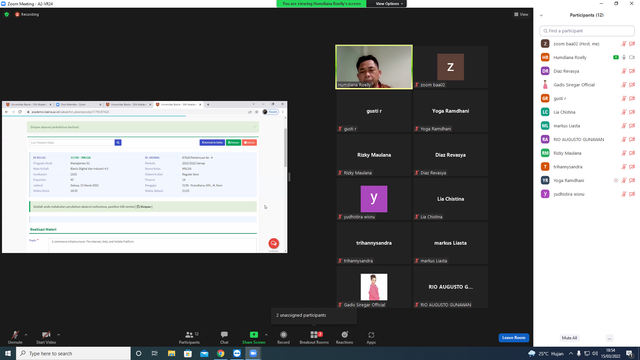Click Simpan green button in shared browser
Image resolution: width=640 pixels, height=360 pixels.
tap(233, 142)
